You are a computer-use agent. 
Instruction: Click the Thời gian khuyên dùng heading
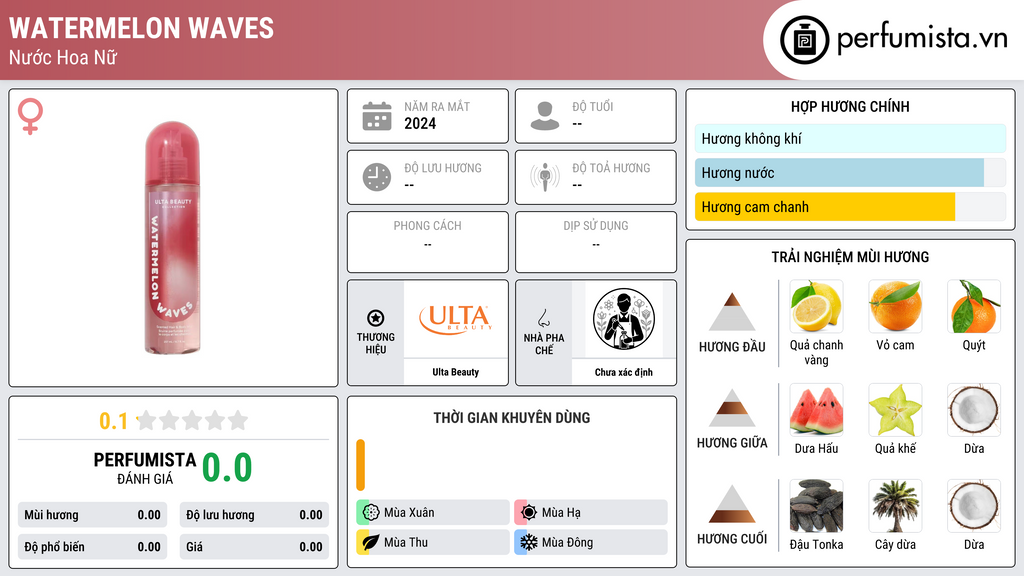click(512, 417)
